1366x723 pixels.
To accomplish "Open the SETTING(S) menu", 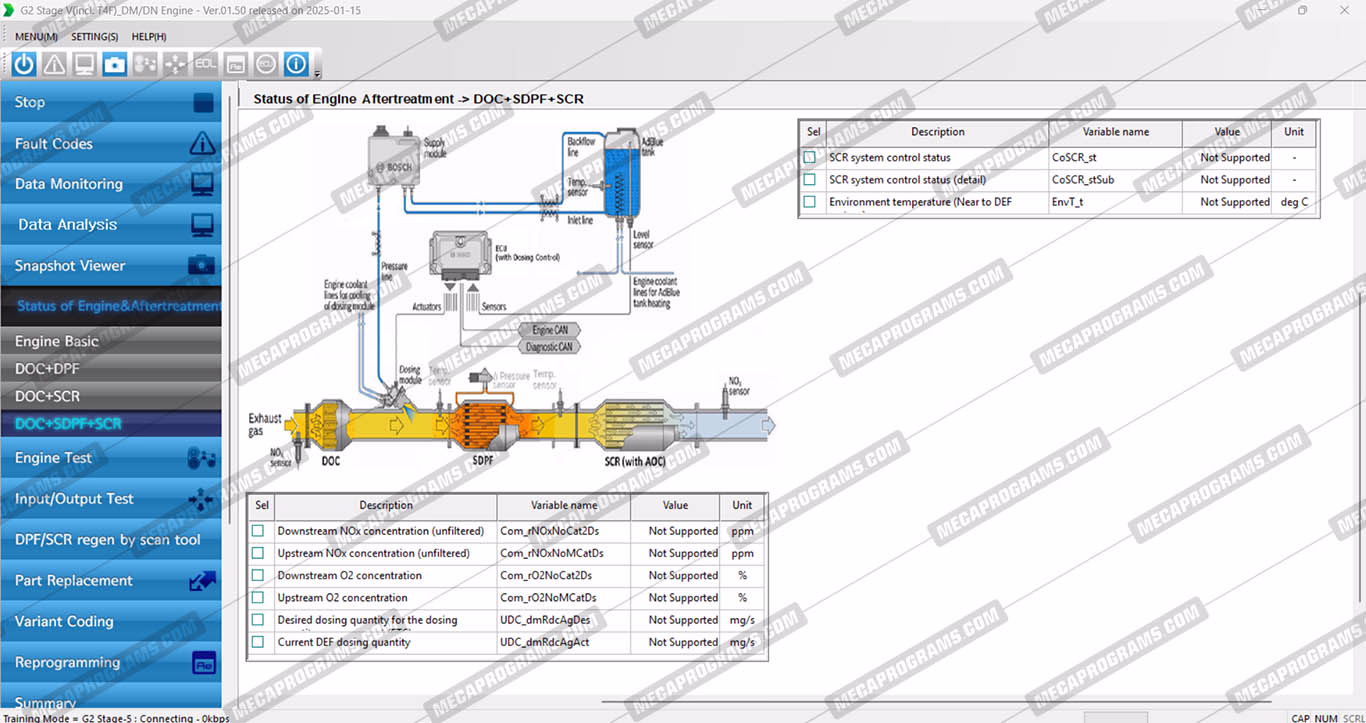I will tap(94, 37).
